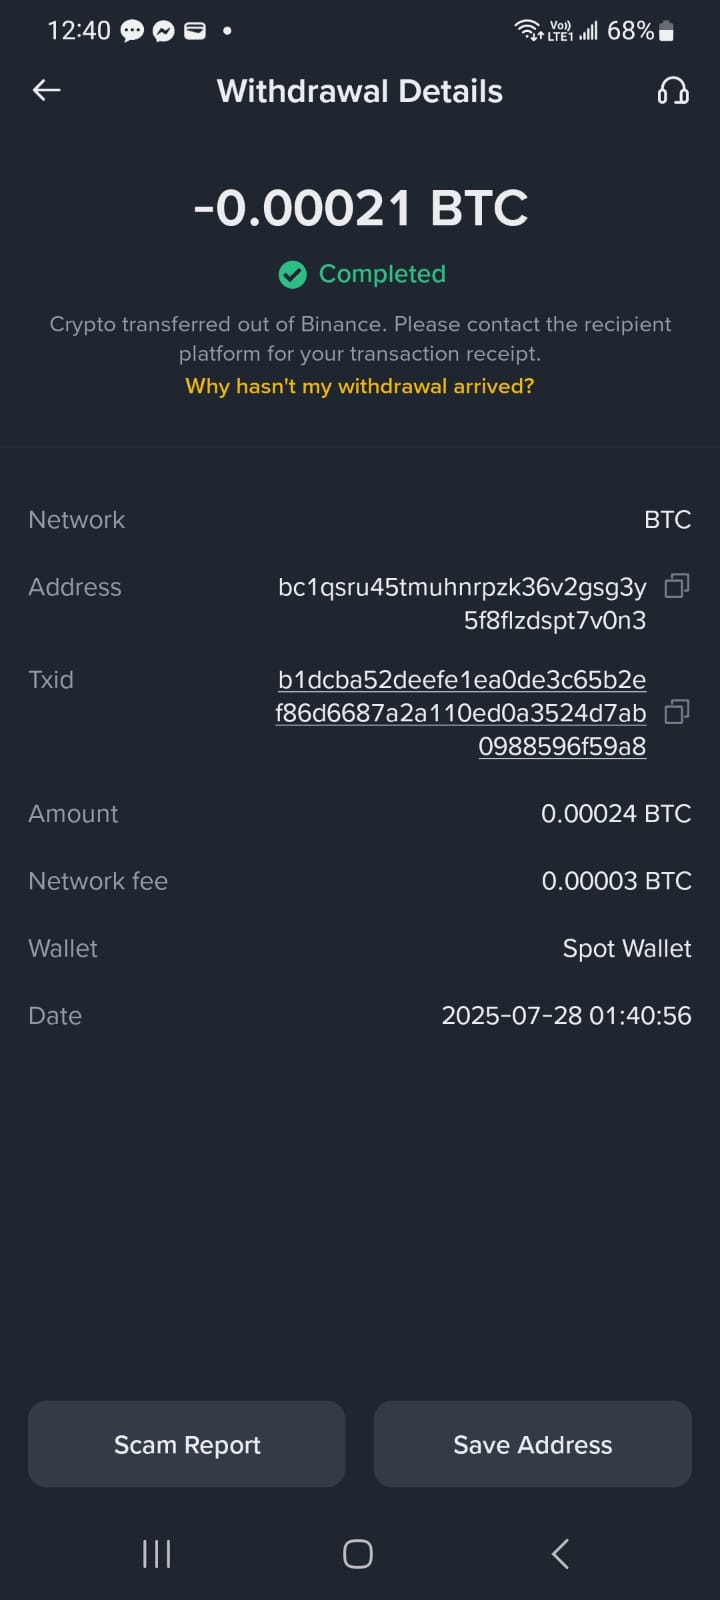Image resolution: width=720 pixels, height=1600 pixels.
Task: Tap the Android home button
Action: [x=358, y=1554]
